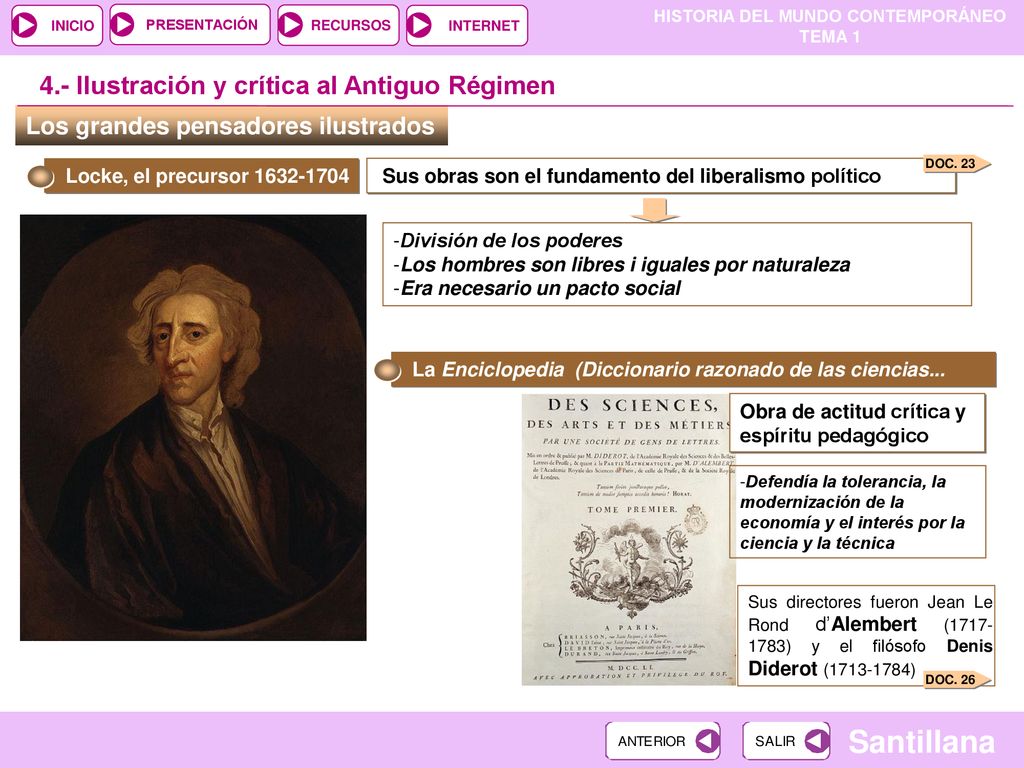Click 'Sus obras son el fundamento del liberalismo político'

coord(661,176)
